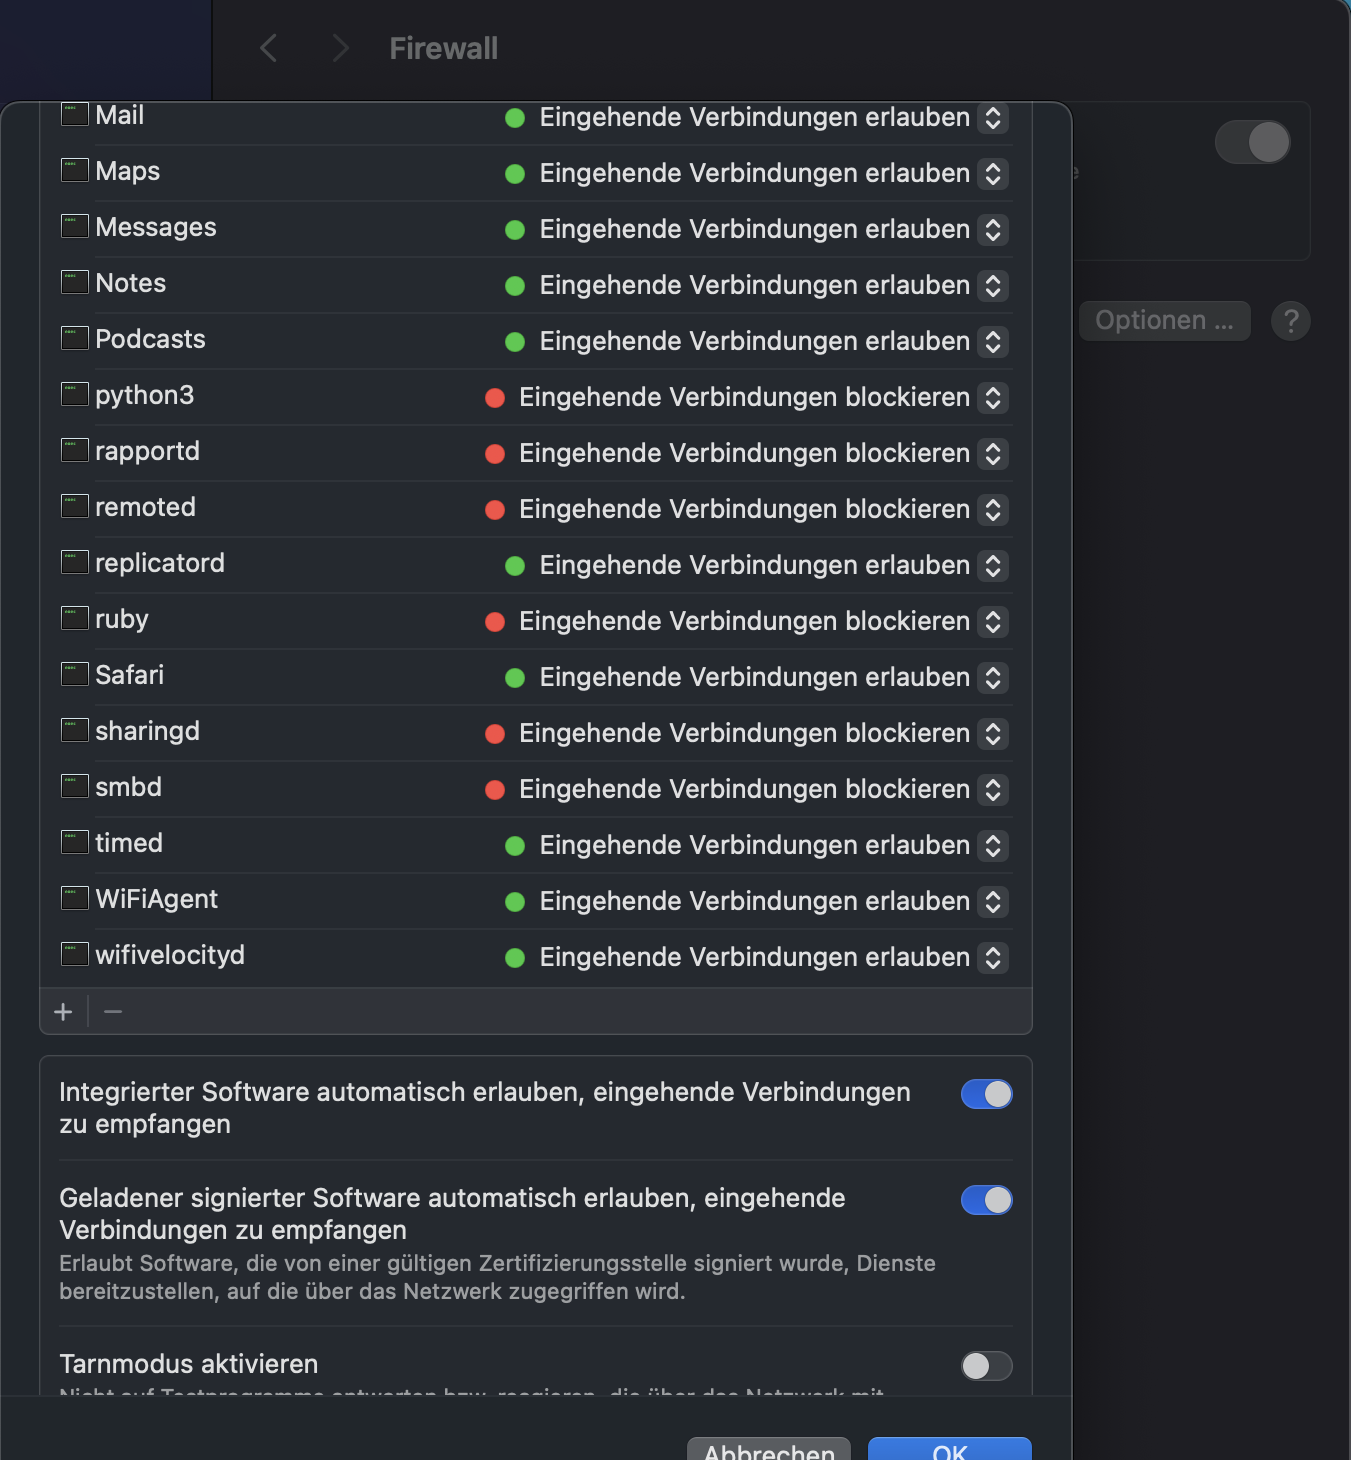Click the Abbrechen button
Viewport: 1351px width, 1460px height.
click(769, 1450)
